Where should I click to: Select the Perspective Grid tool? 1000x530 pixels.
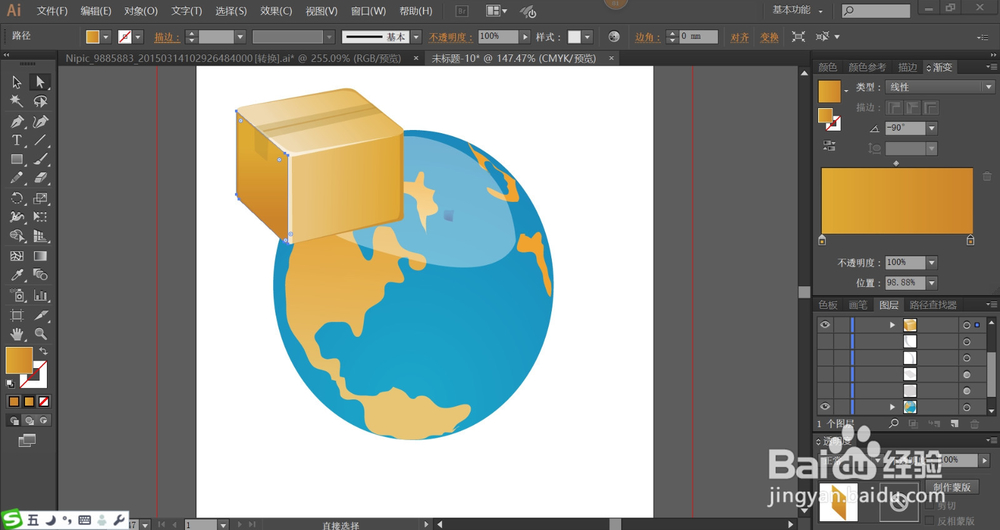coord(40,237)
